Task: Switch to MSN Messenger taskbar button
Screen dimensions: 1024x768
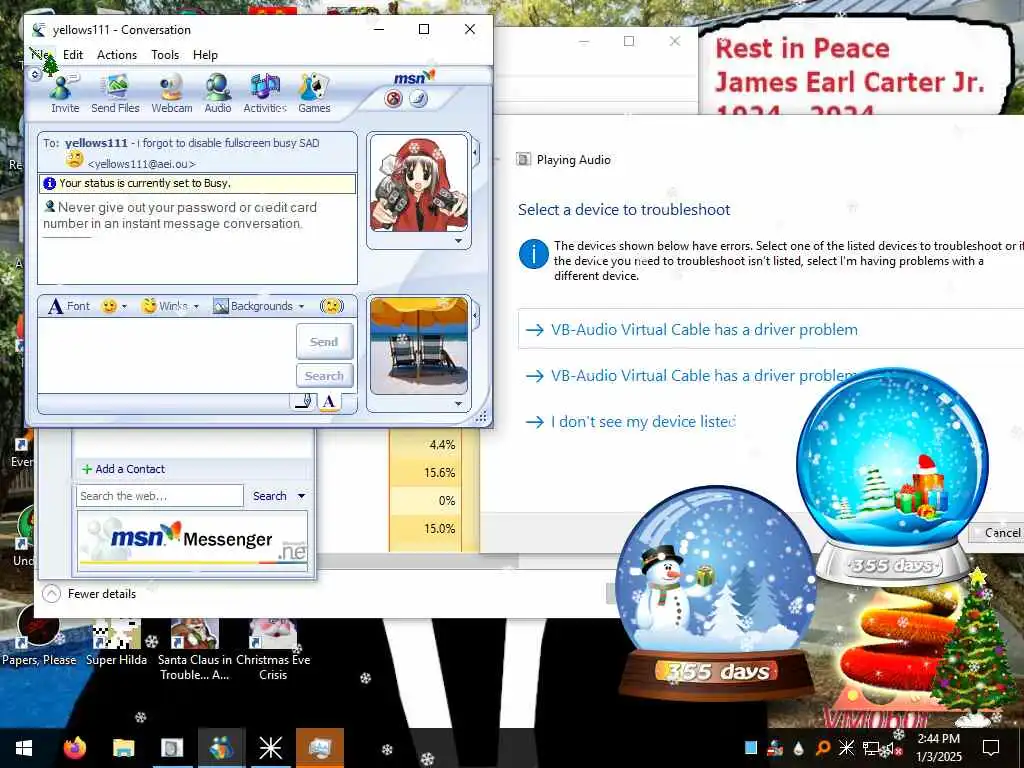Action: [x=221, y=748]
